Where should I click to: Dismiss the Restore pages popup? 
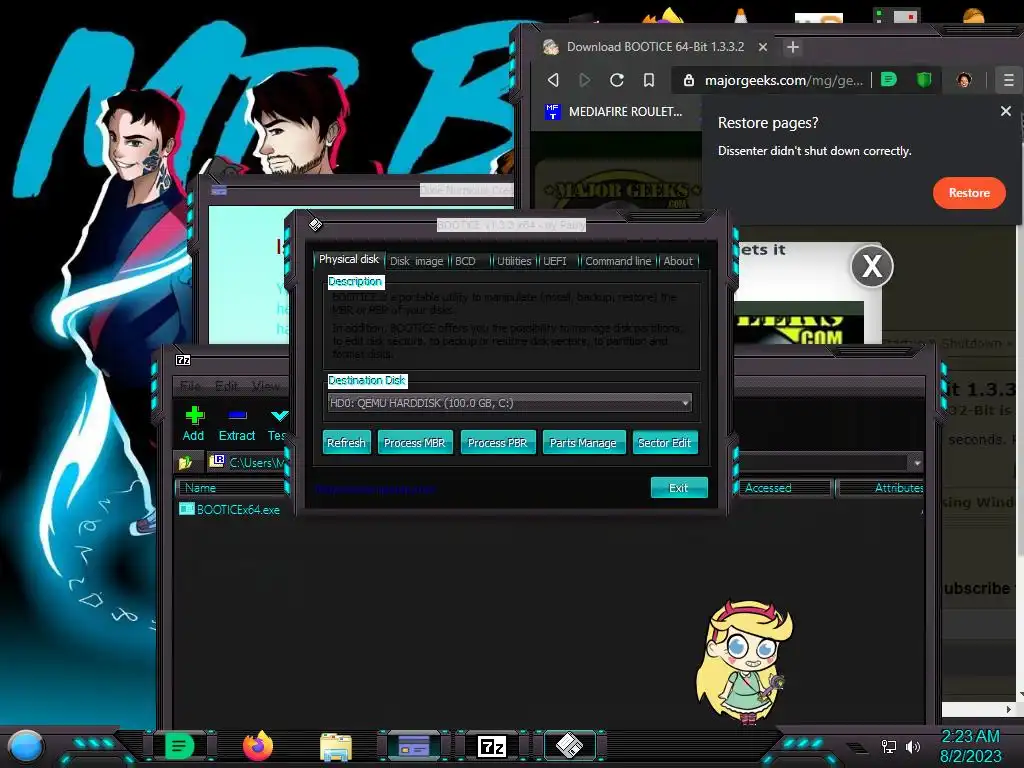pos(1006,111)
